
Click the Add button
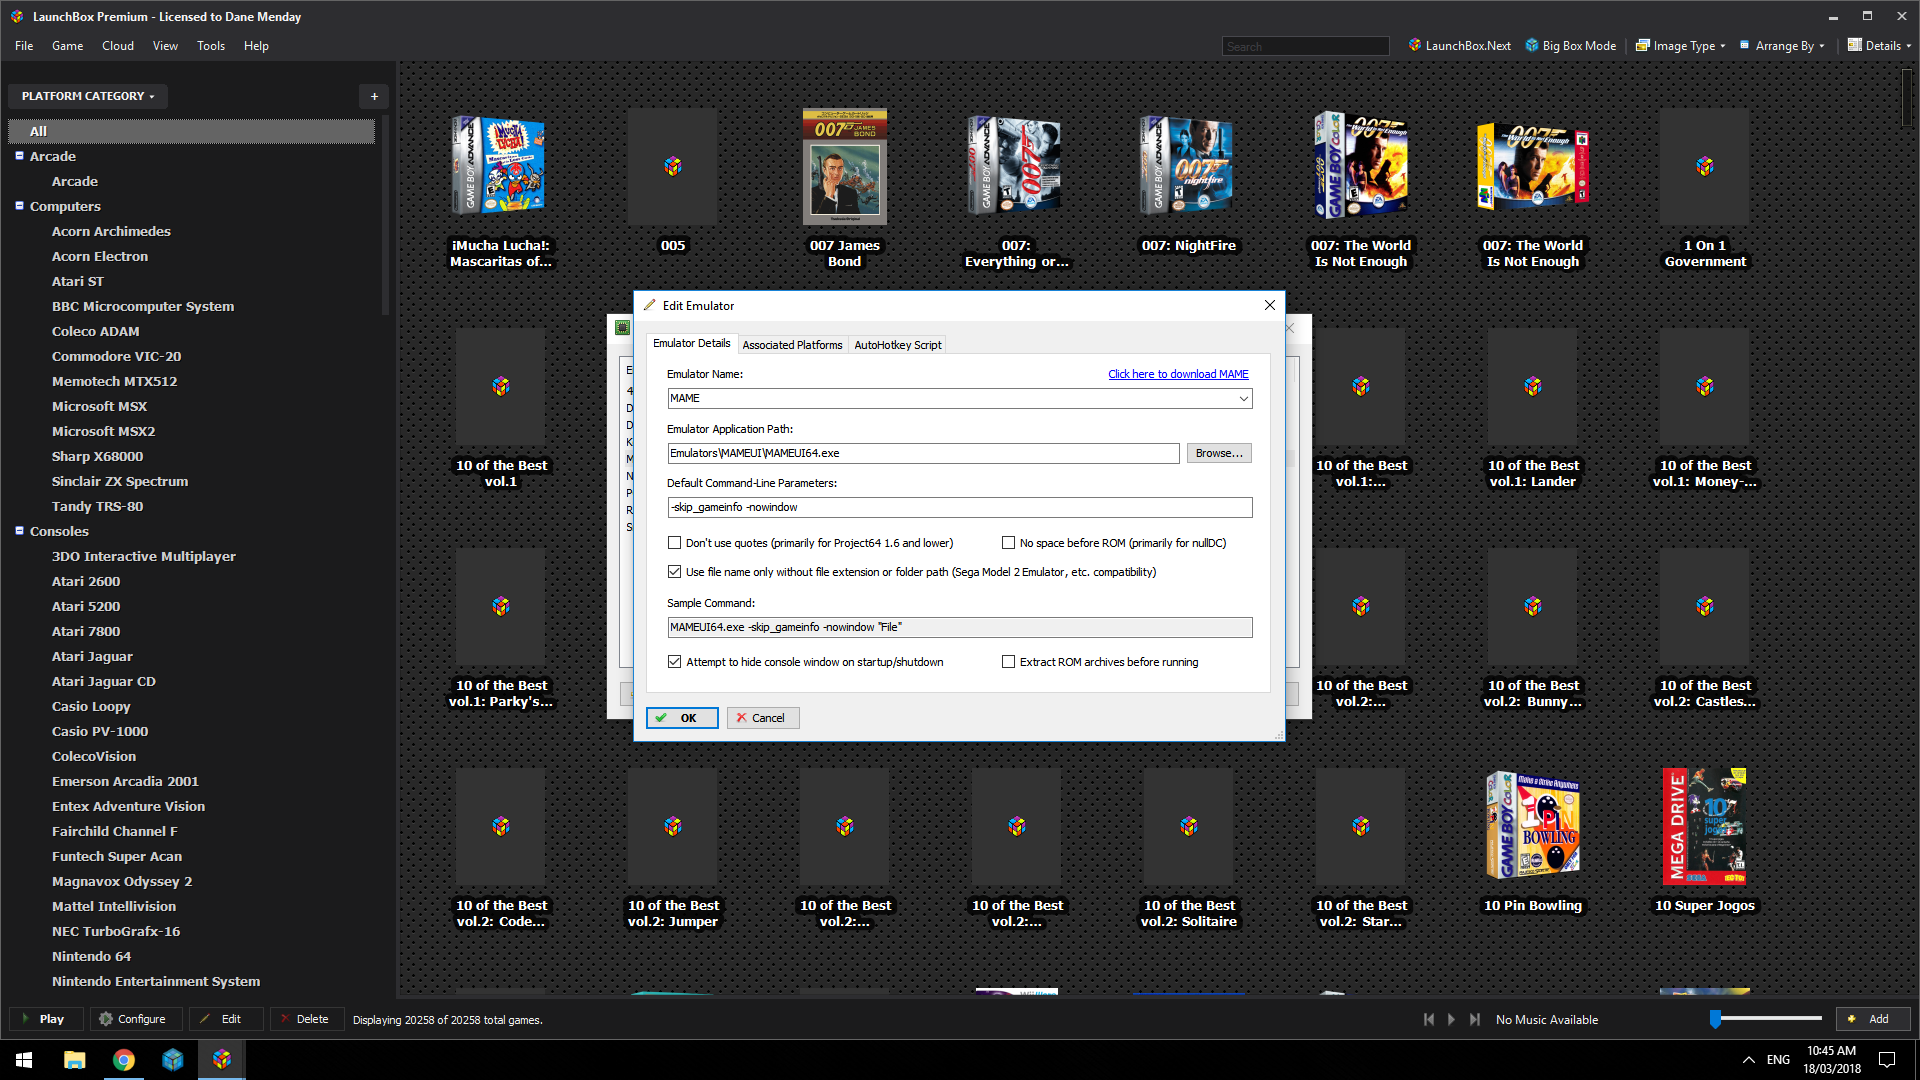click(x=1873, y=1019)
